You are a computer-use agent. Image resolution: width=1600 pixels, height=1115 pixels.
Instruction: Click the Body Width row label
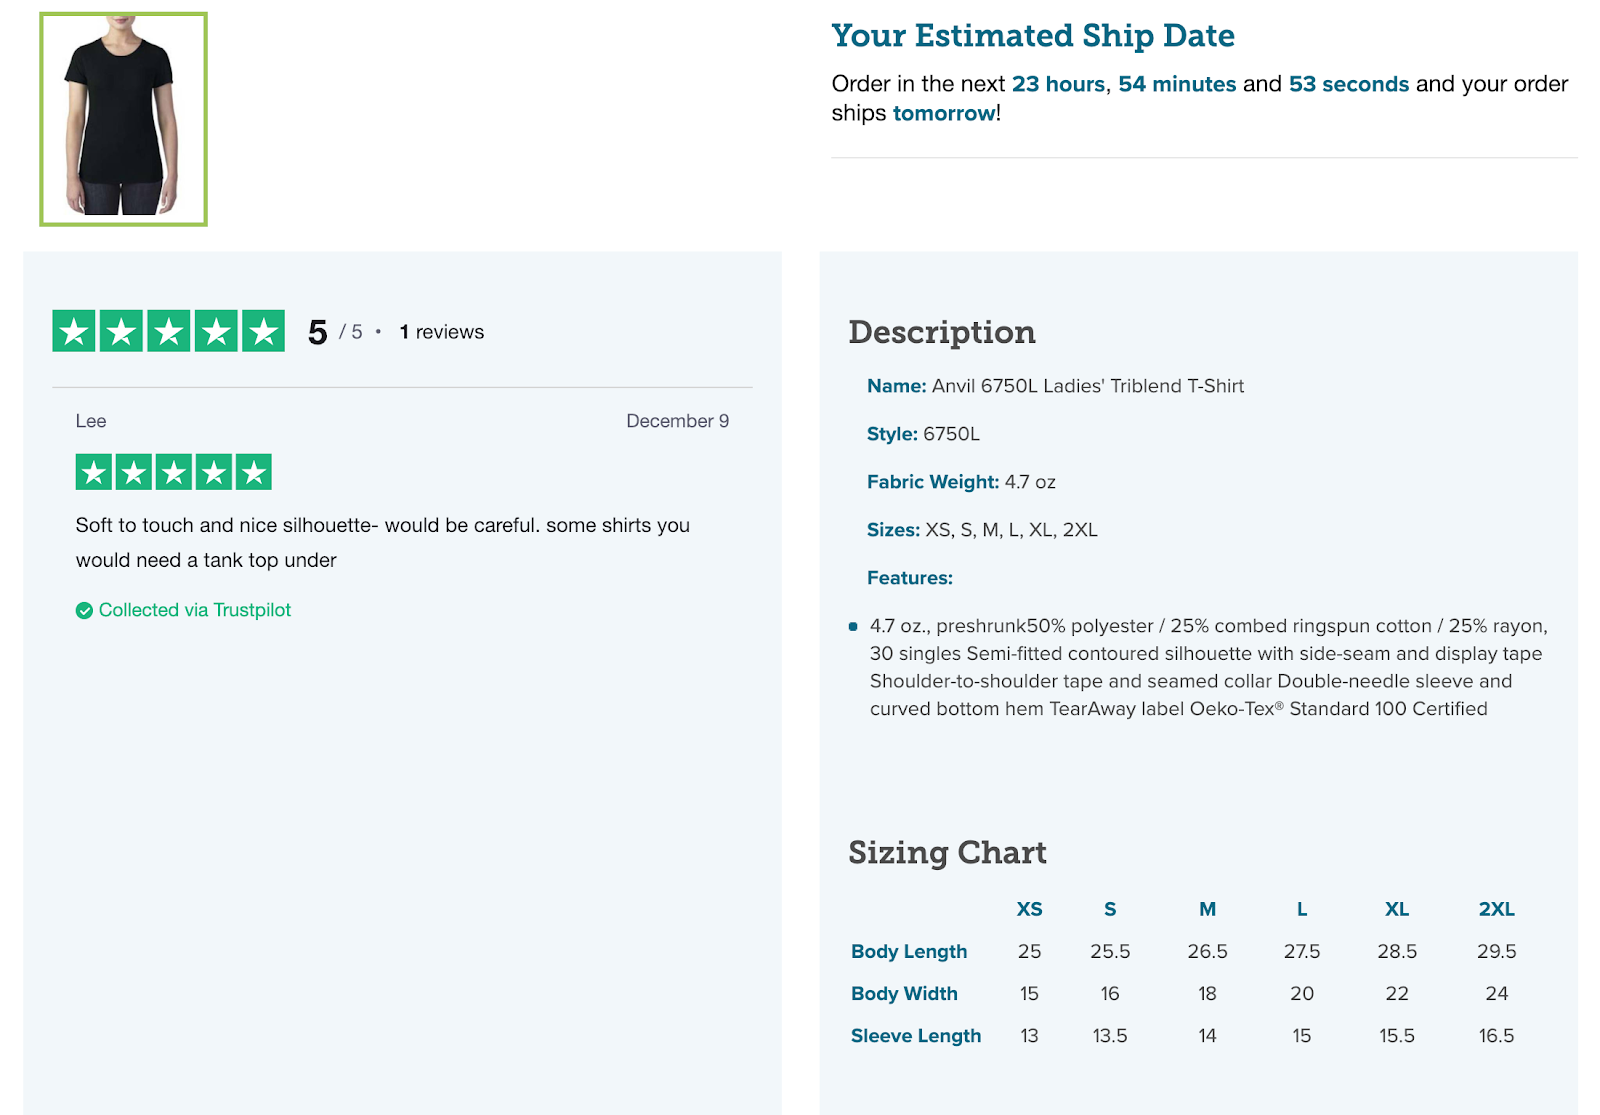[x=904, y=993]
